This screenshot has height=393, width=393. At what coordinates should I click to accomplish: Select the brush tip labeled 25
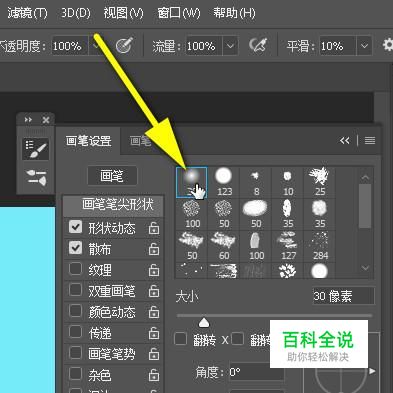pos(320,182)
